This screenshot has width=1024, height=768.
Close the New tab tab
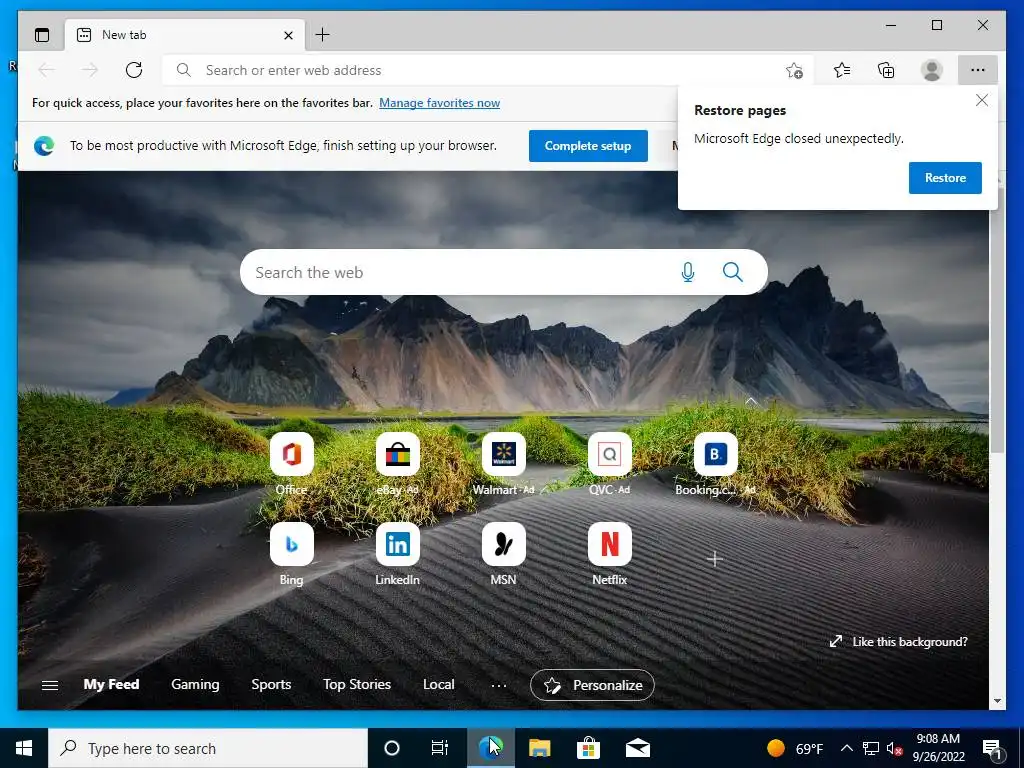click(x=288, y=35)
